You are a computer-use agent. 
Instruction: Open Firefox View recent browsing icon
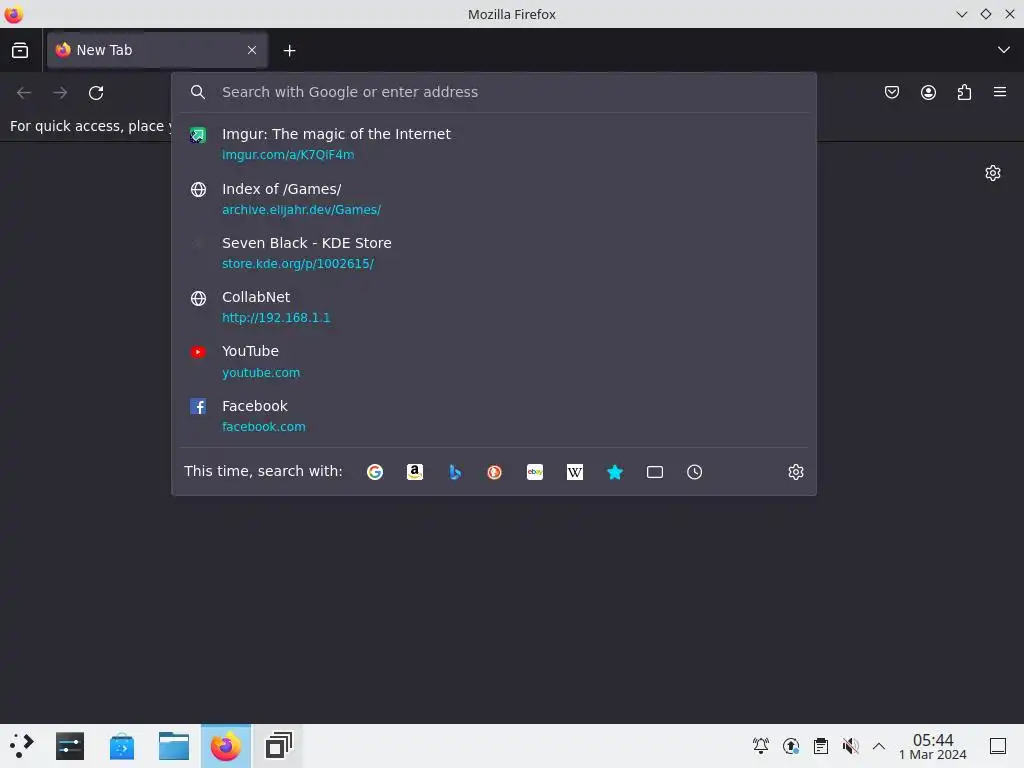point(20,50)
